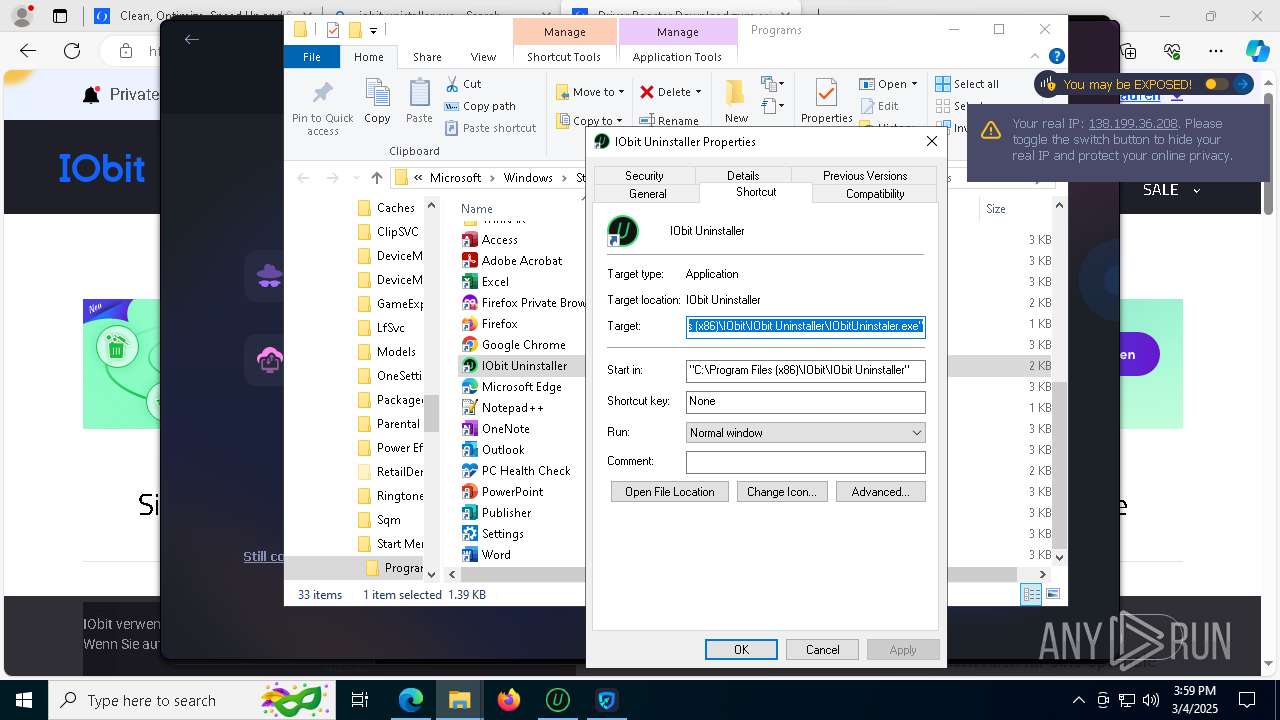Viewport: 1280px width, 720px height.
Task: Click the Start in field
Action: click(x=805, y=371)
